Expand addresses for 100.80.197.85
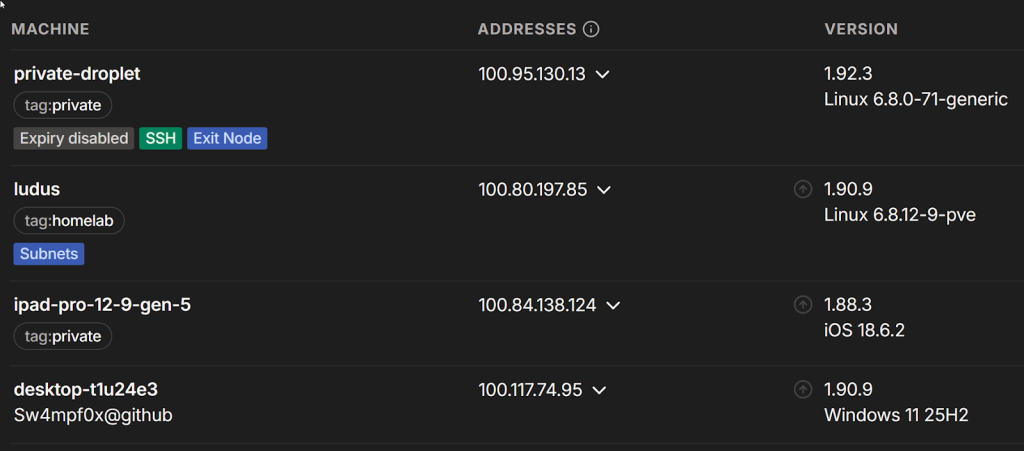 coord(604,189)
